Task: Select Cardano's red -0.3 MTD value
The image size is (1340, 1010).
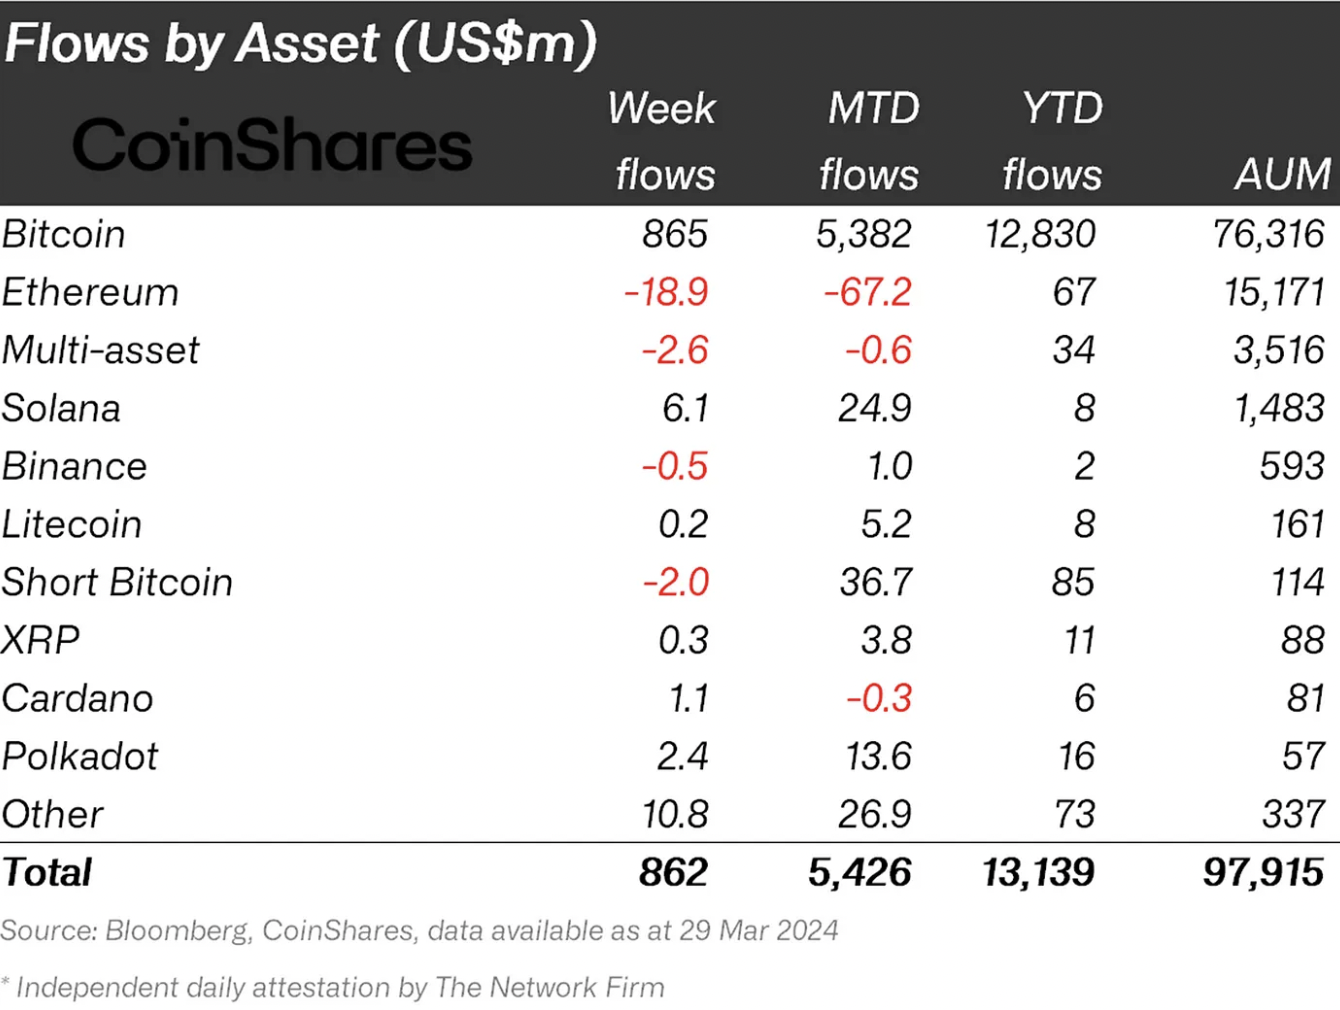Action: pos(879,698)
